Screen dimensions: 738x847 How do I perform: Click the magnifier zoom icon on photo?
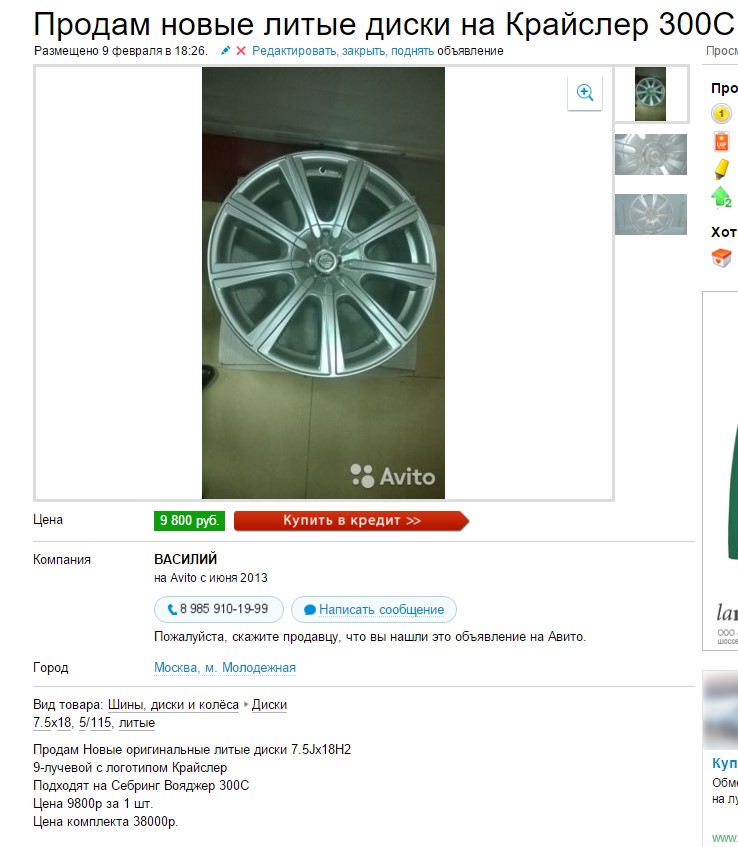[585, 93]
